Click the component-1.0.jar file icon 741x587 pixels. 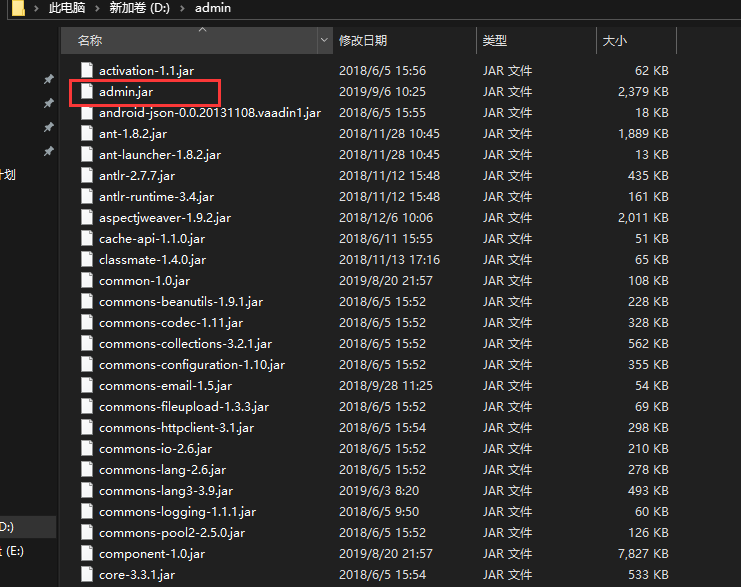tap(87, 553)
